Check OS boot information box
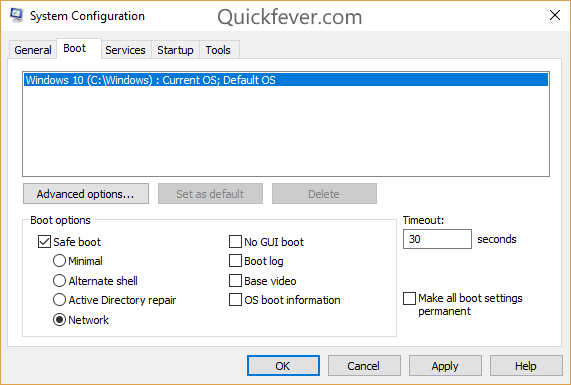 pyautogui.click(x=235, y=300)
